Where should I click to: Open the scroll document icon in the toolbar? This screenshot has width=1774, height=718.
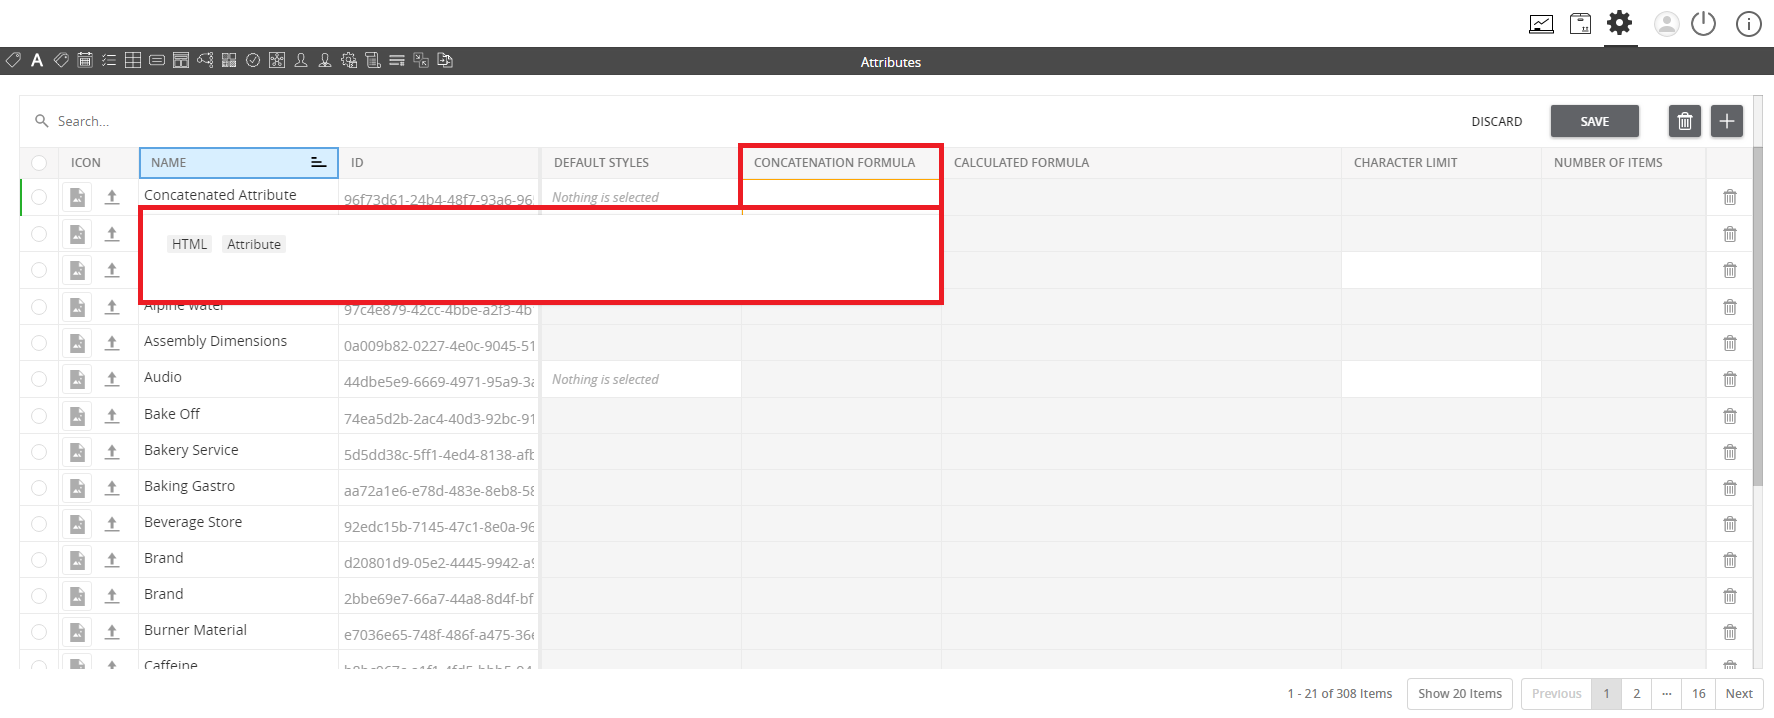[373, 60]
